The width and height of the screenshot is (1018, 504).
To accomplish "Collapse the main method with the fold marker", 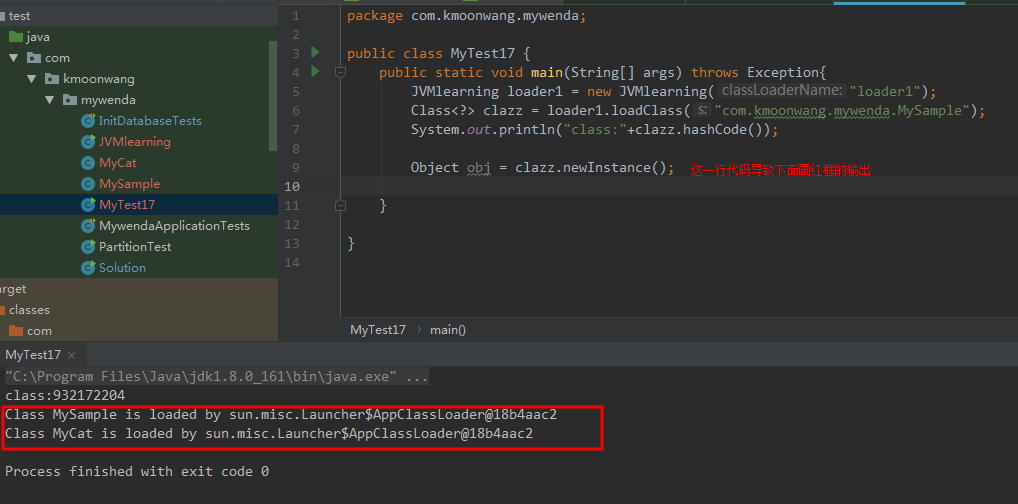I will tap(340, 72).
